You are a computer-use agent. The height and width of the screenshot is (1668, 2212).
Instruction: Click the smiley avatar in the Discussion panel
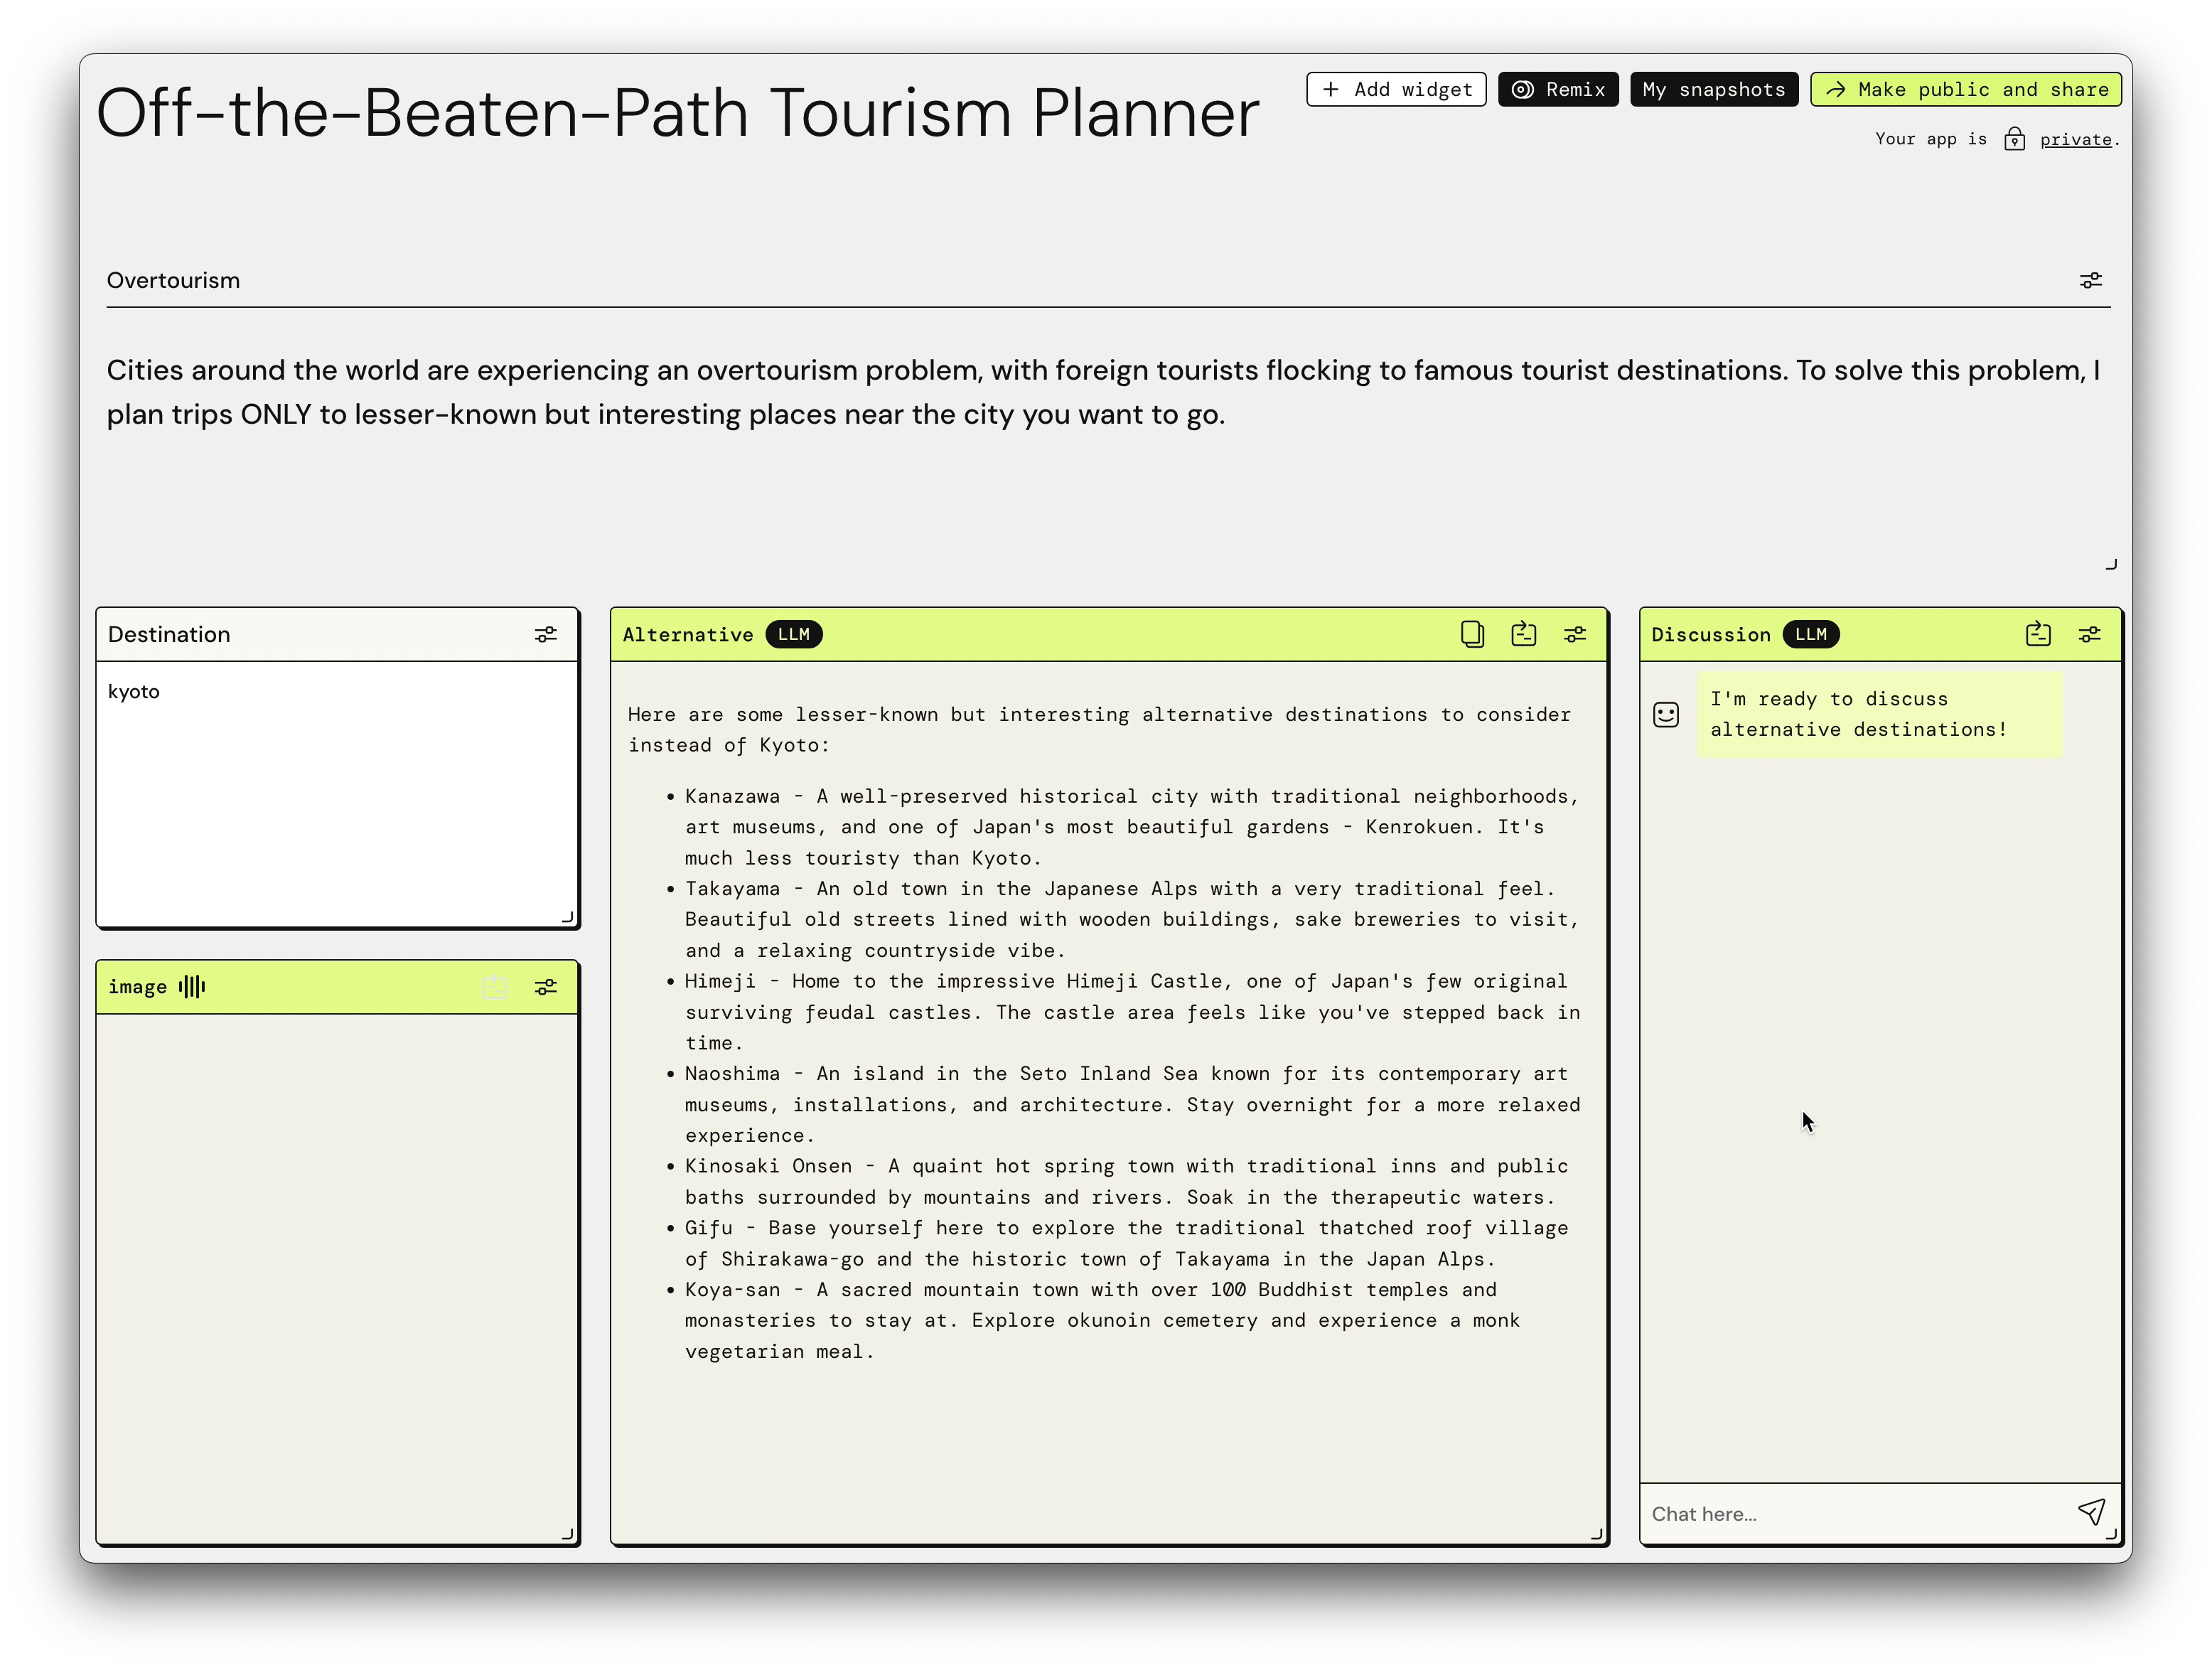tap(1665, 714)
